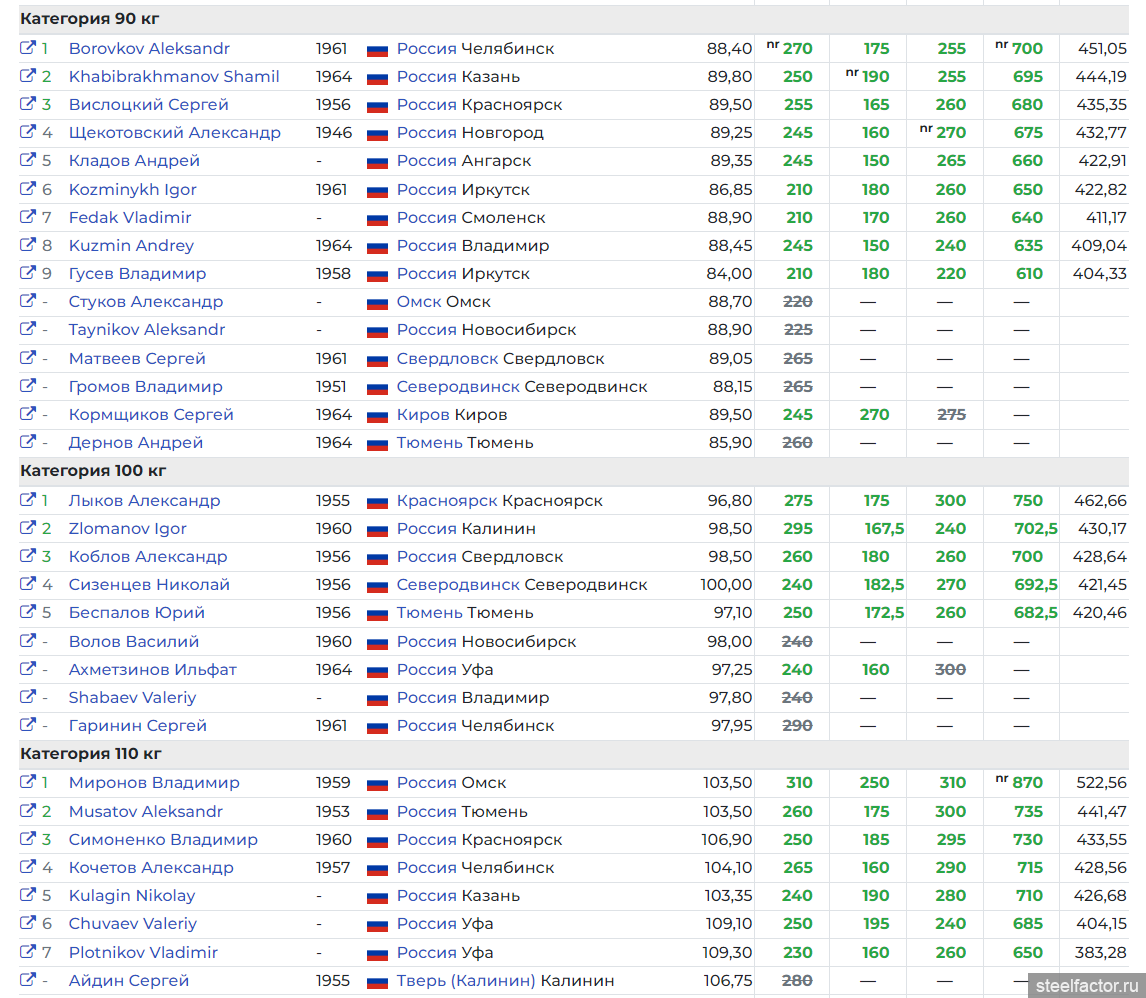Image resolution: width=1146 pixels, height=998 pixels.
Task: Open external link icon for Миронов Владимир
Action: [28, 782]
